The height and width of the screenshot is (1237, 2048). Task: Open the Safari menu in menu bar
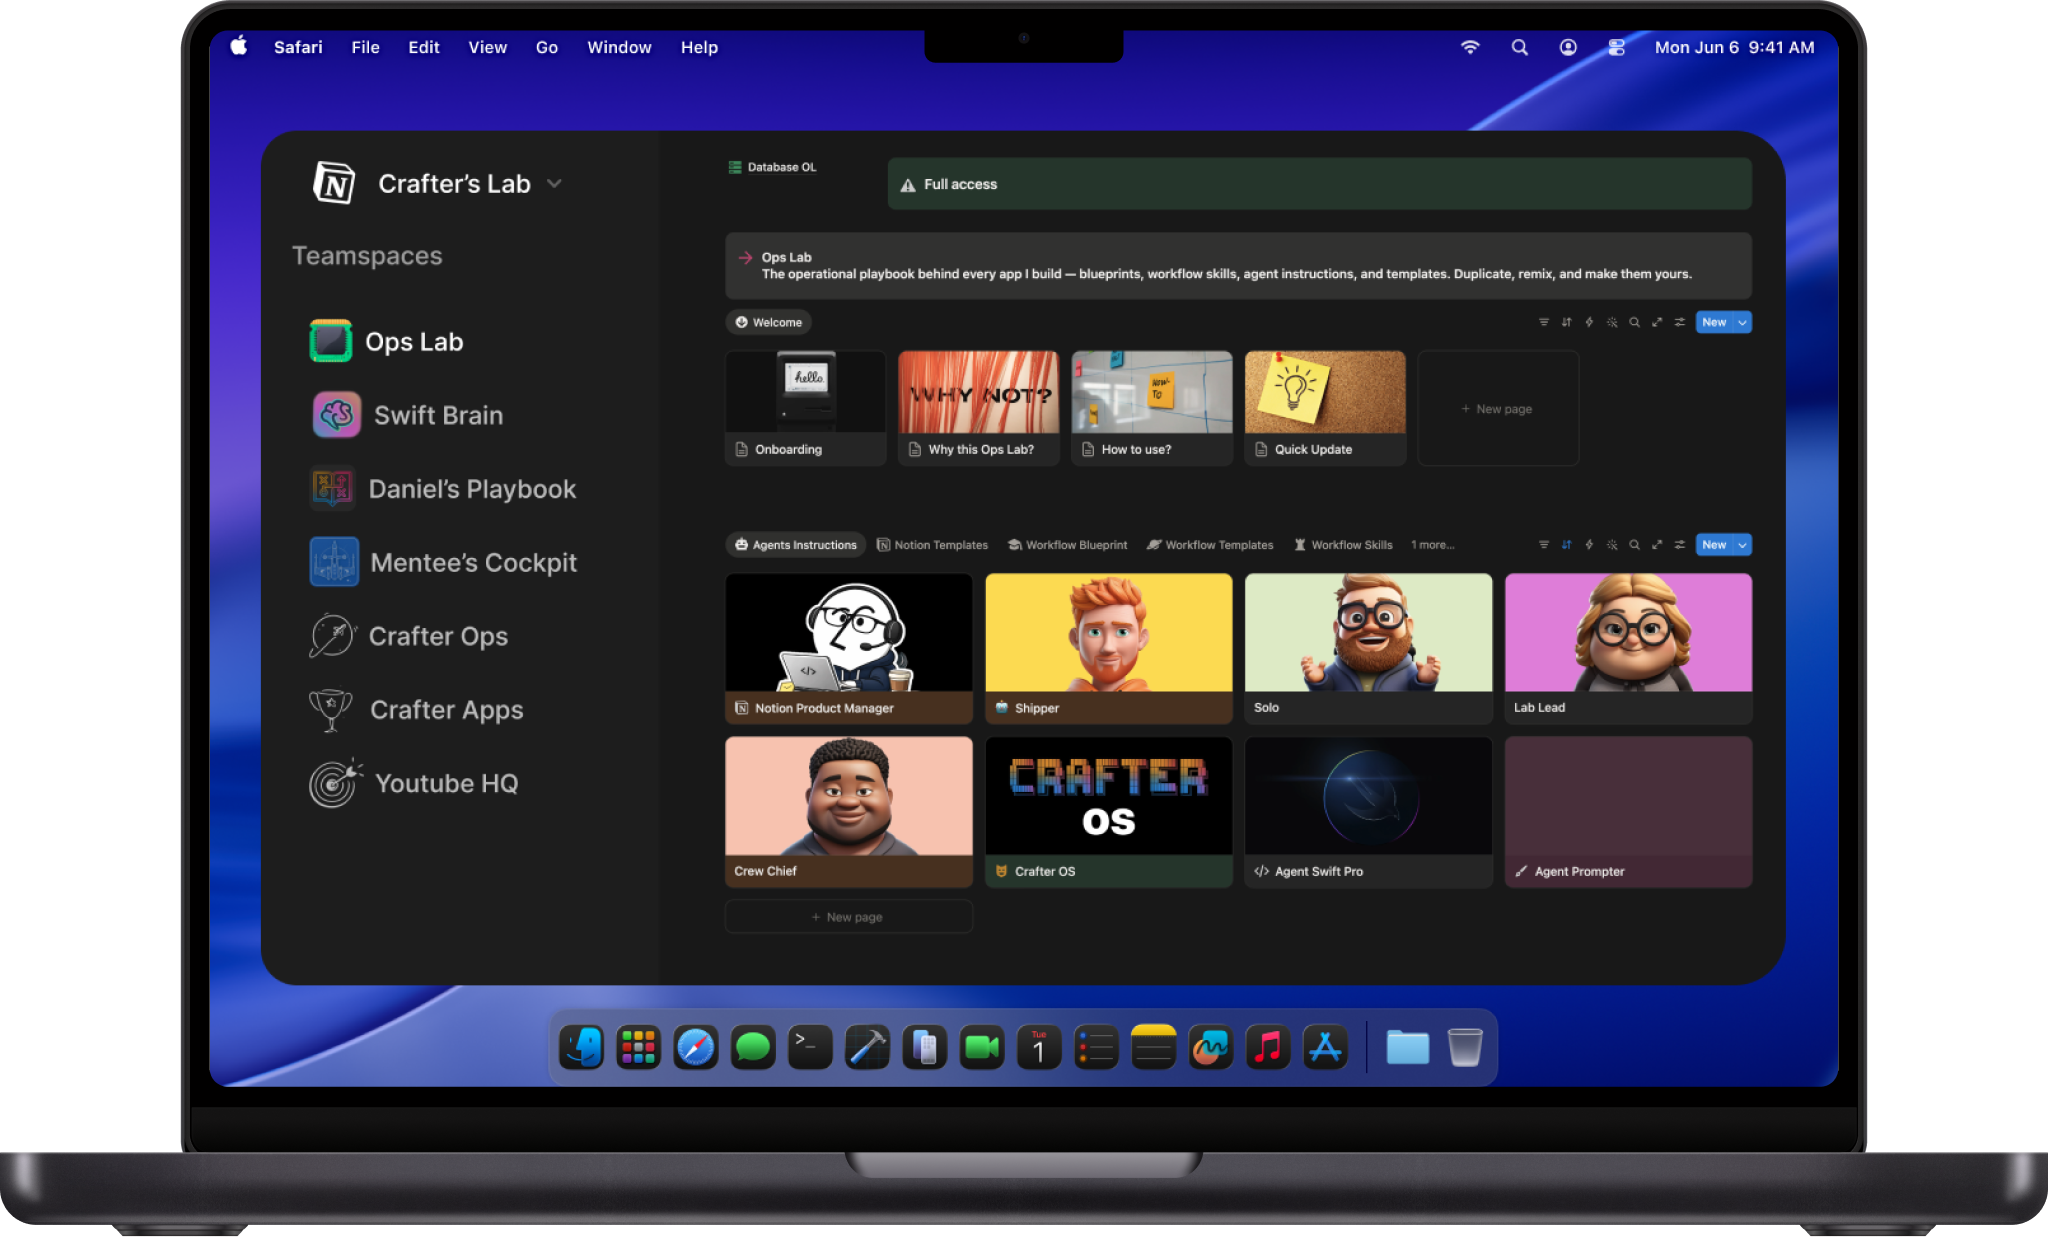click(298, 47)
